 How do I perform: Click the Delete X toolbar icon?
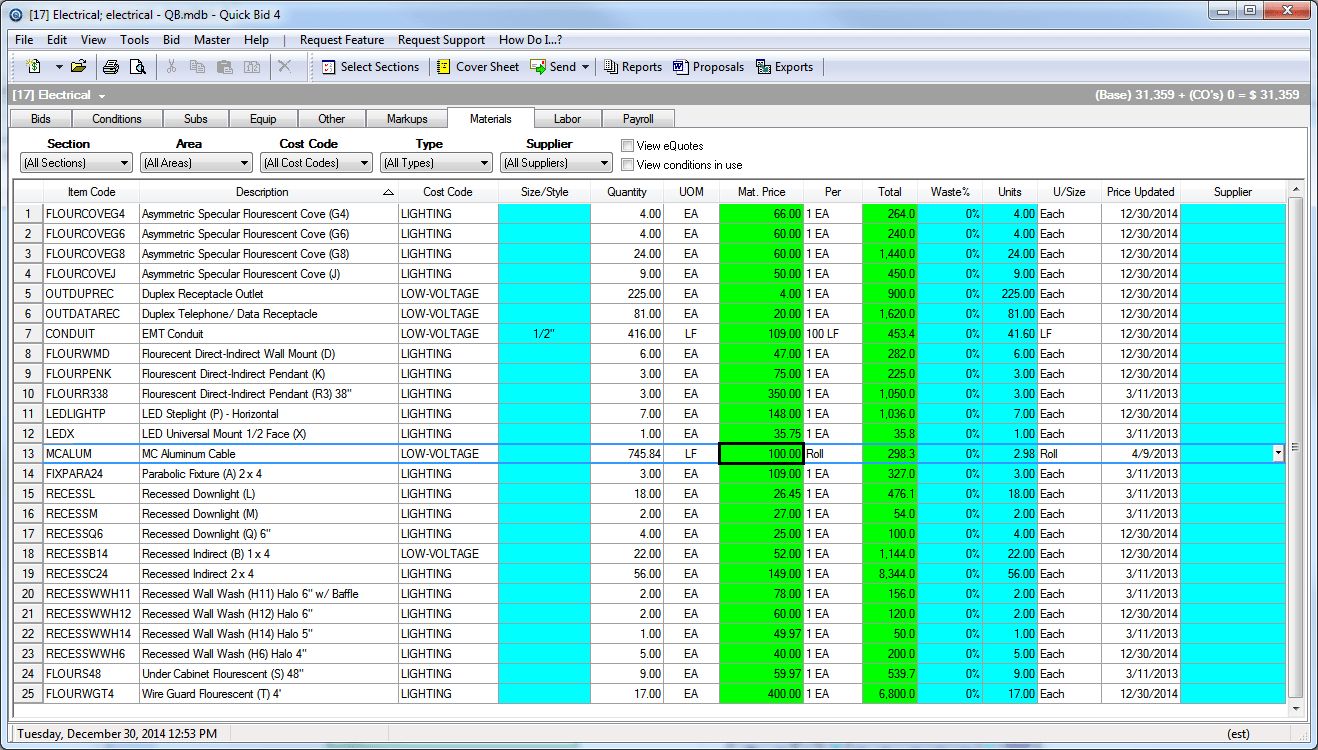285,67
